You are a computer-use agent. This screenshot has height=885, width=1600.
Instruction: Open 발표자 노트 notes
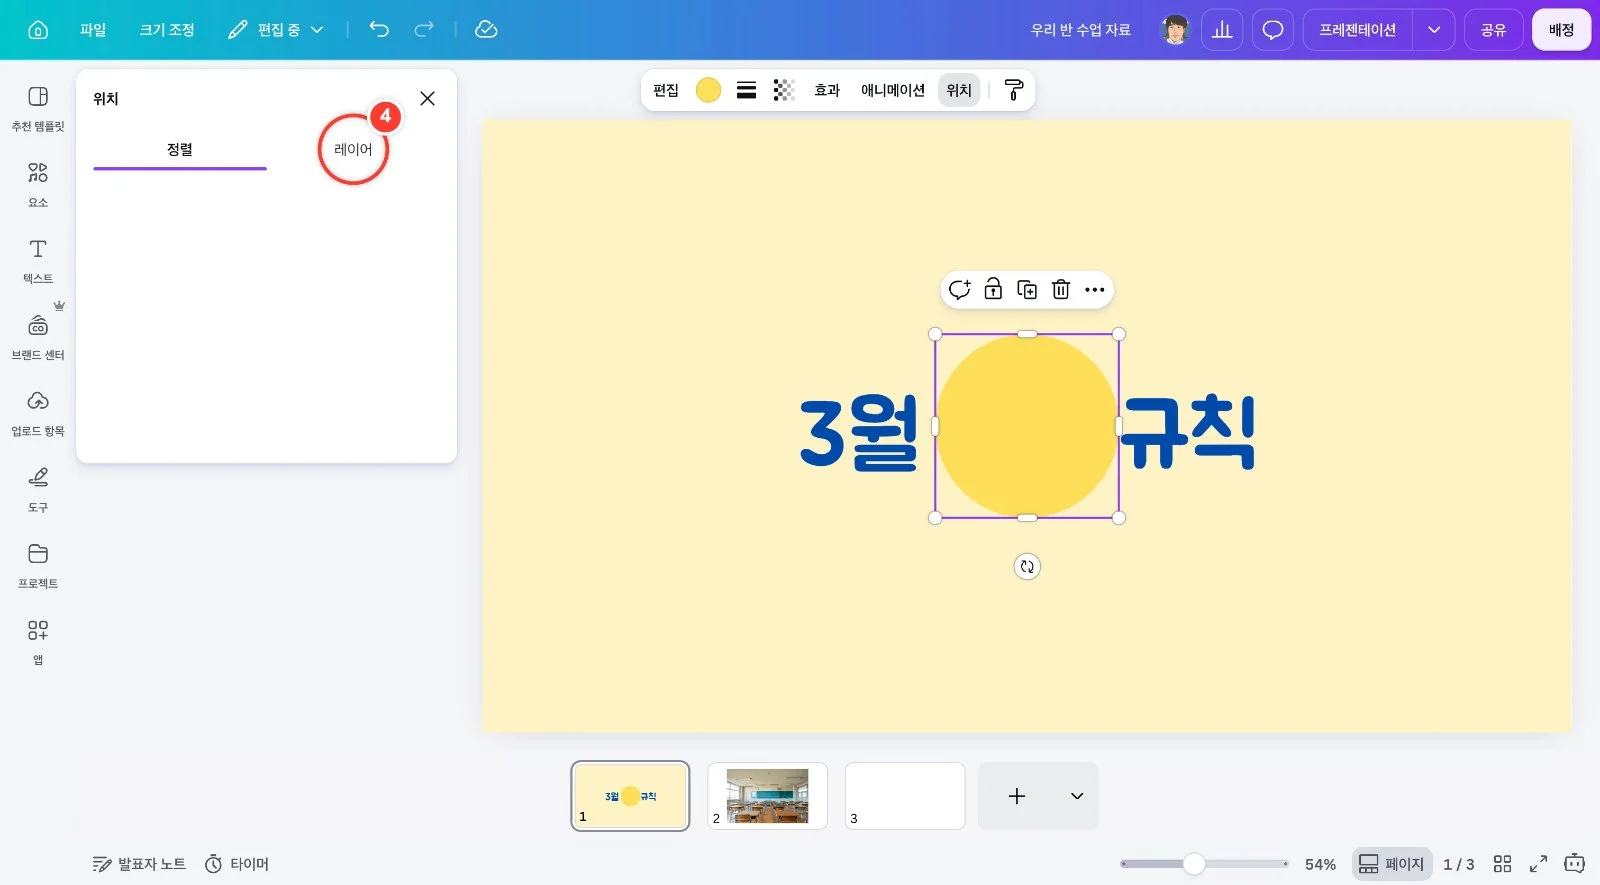click(139, 864)
